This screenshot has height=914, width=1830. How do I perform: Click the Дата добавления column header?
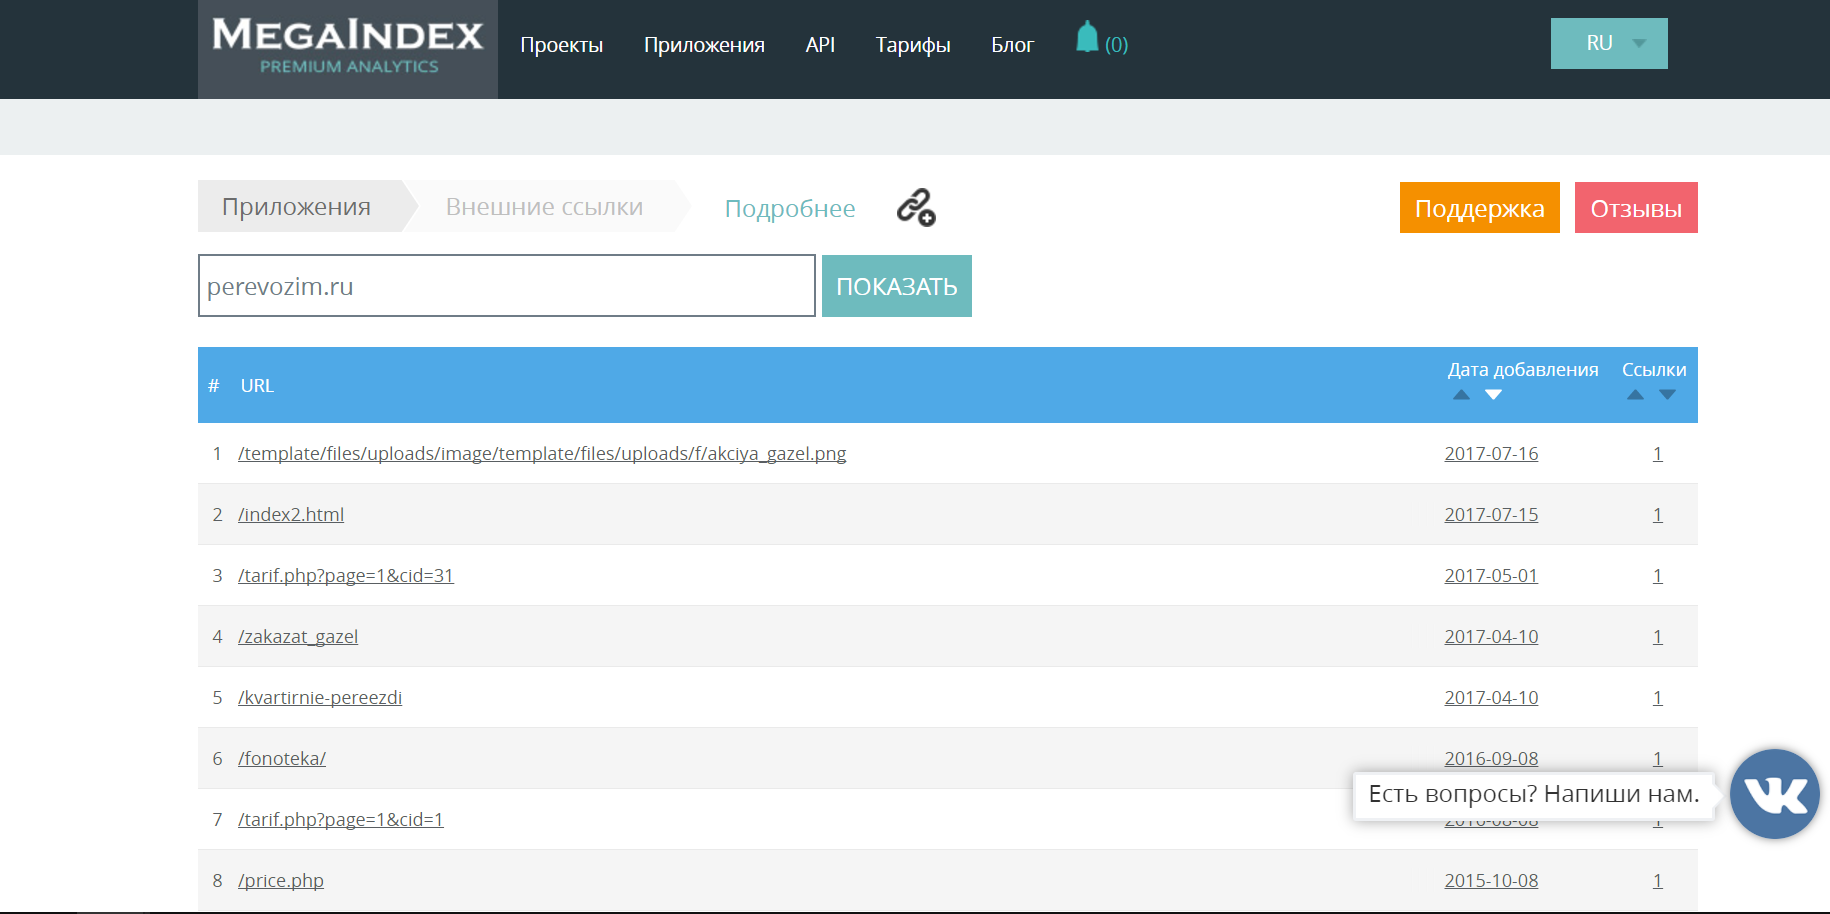tap(1523, 370)
